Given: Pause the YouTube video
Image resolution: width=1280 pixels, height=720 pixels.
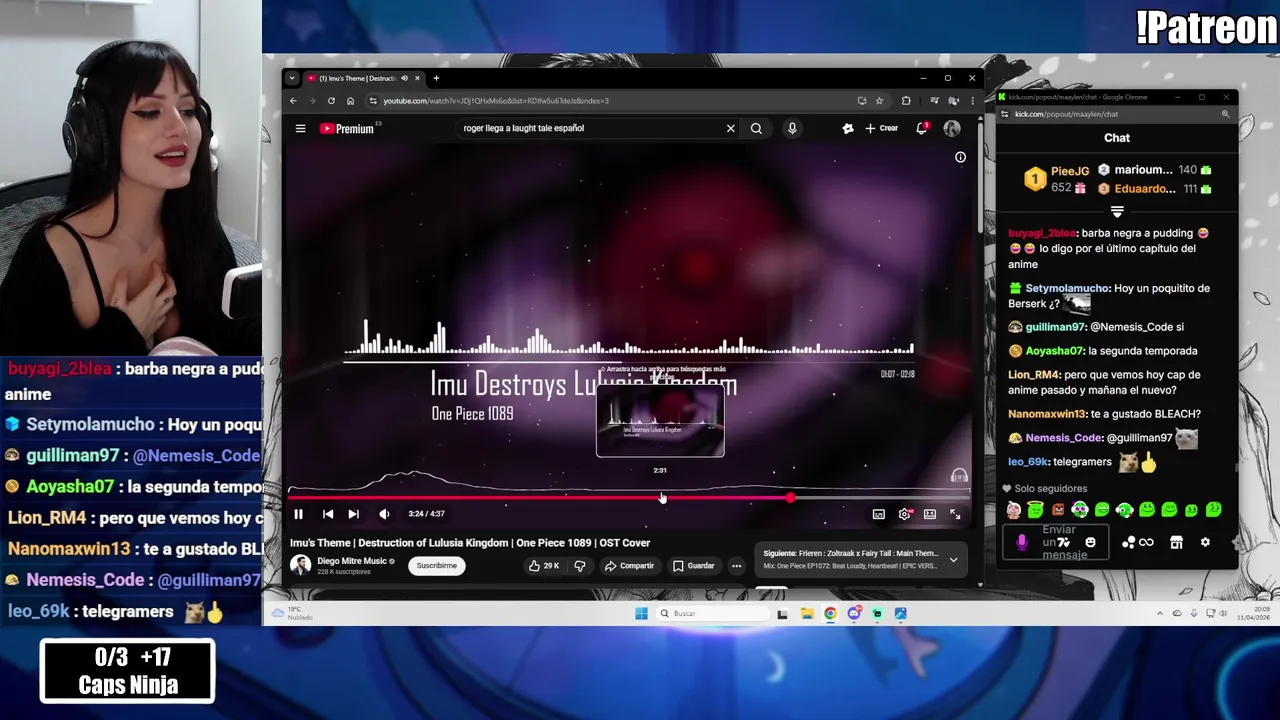Looking at the screenshot, I should [298, 514].
